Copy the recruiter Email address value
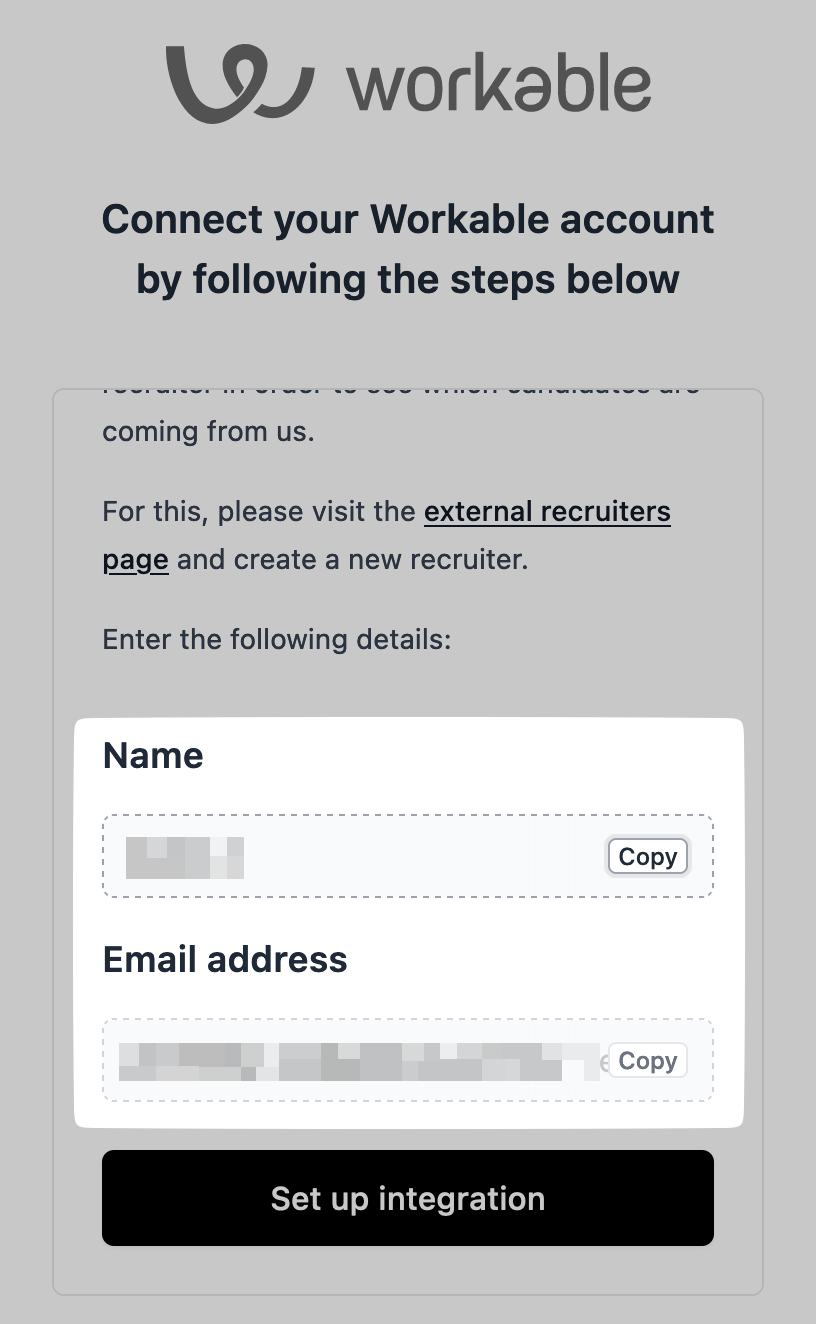This screenshot has width=816, height=1324. pos(647,1061)
